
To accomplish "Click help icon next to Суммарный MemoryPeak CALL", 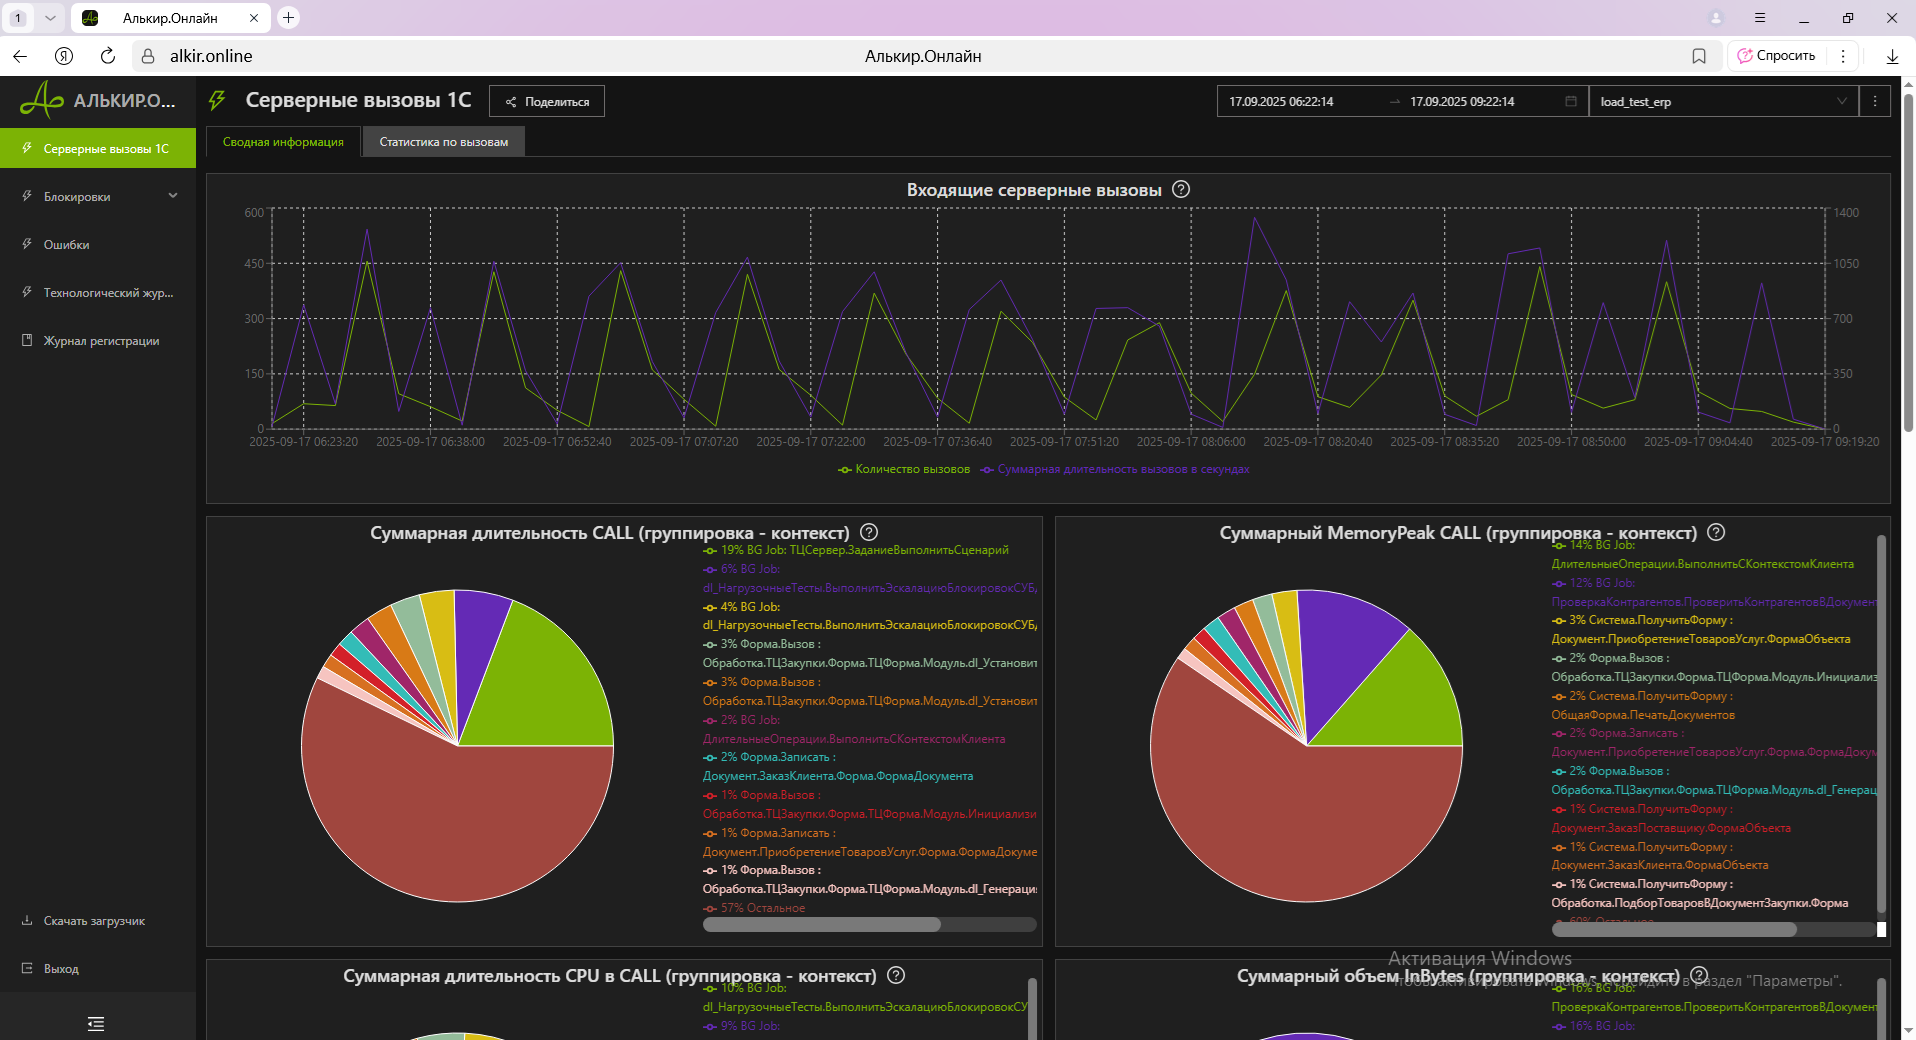I will point(1716,533).
